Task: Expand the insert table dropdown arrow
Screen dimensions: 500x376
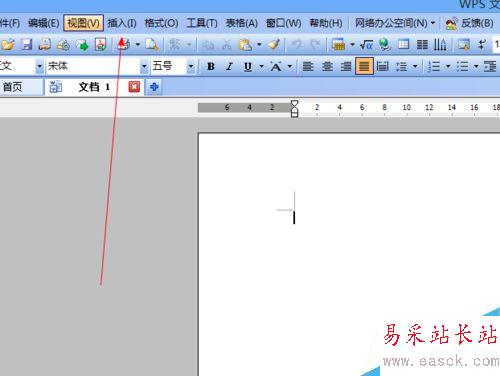Action: [352, 44]
